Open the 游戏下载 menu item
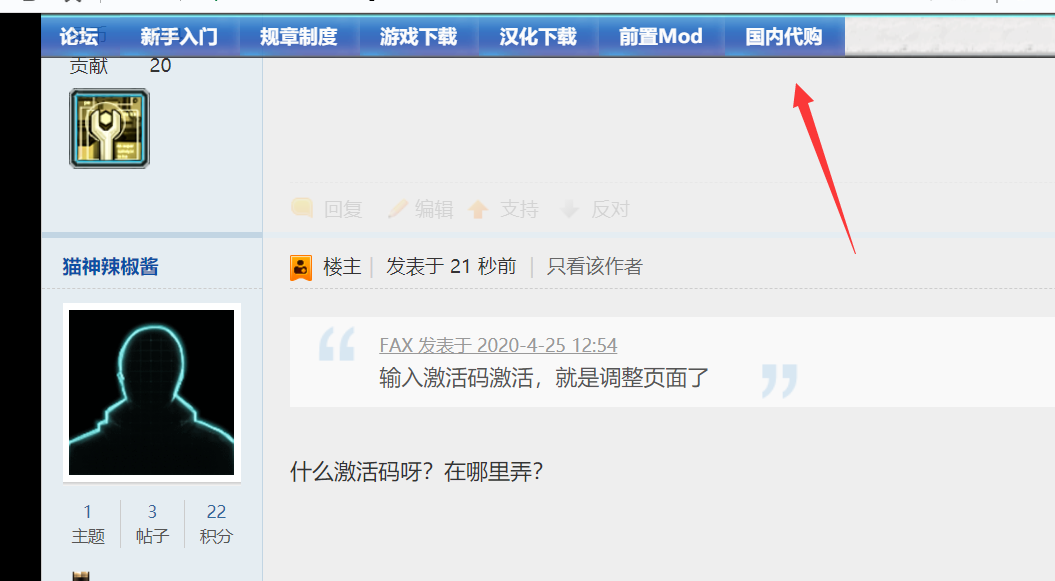The image size is (1055, 581). [x=419, y=36]
